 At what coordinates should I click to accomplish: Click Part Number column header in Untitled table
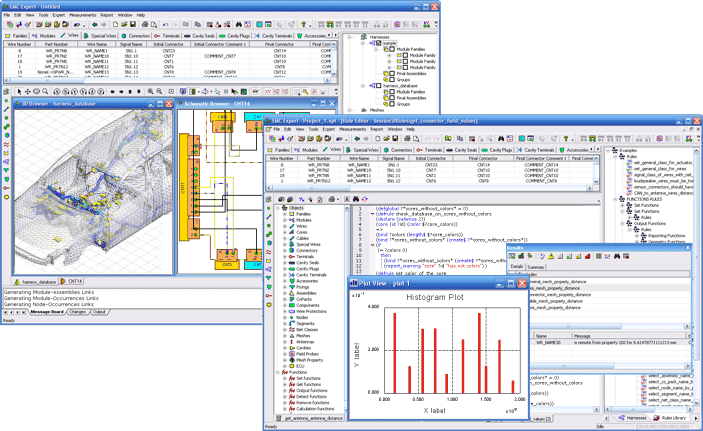(x=56, y=44)
